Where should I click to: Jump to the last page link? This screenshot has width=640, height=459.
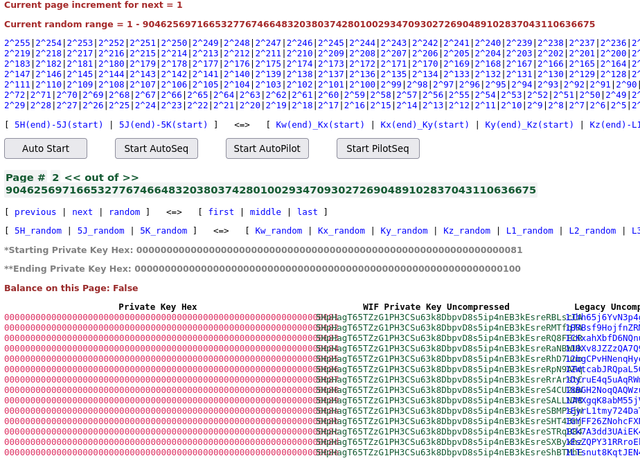pyautogui.click(x=307, y=212)
